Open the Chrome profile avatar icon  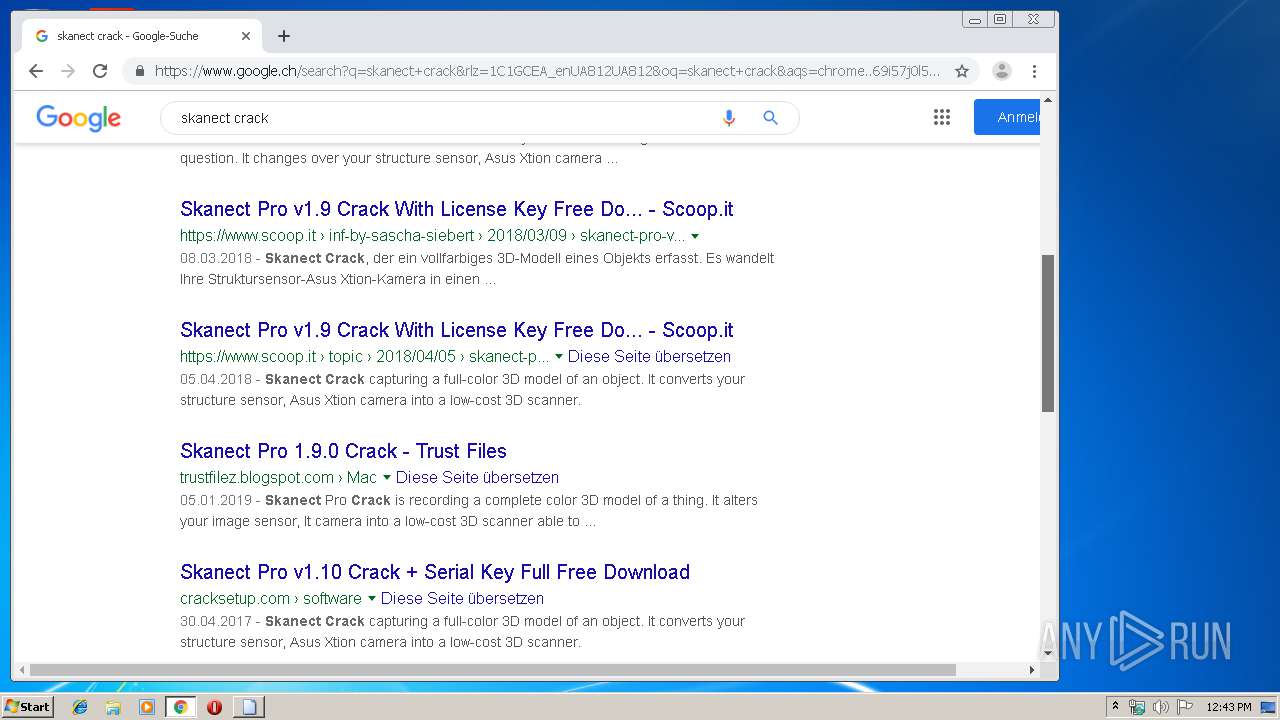coord(1001,71)
